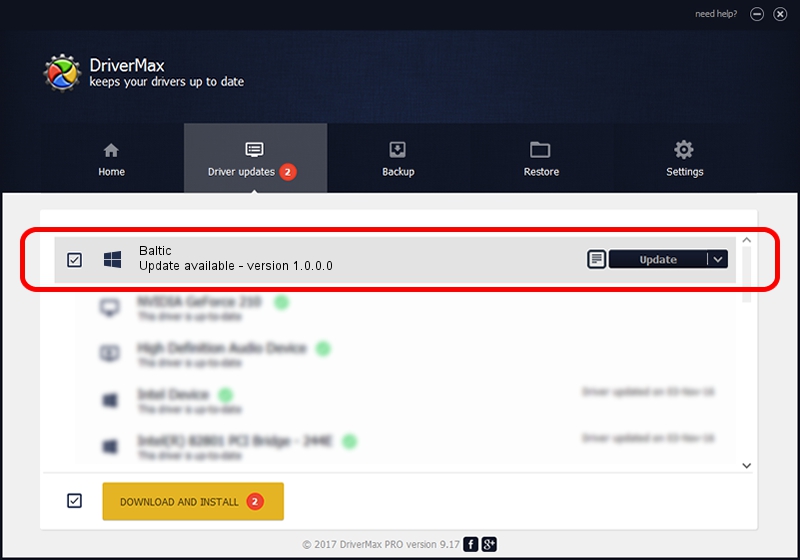Toggle the Baltic driver checkbox
800x560 pixels.
click(x=74, y=260)
